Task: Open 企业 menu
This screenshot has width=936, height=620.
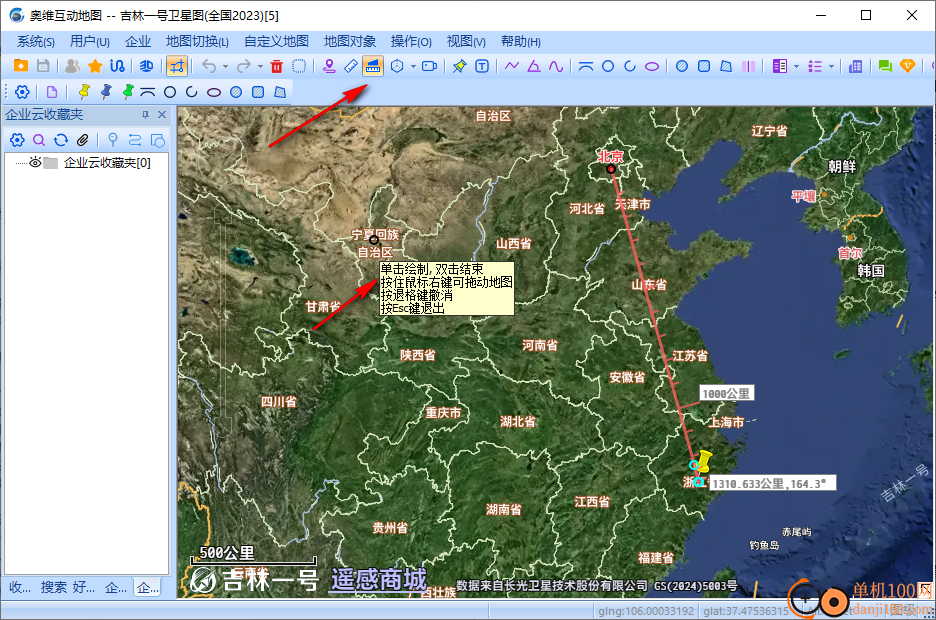Action: [x=138, y=41]
